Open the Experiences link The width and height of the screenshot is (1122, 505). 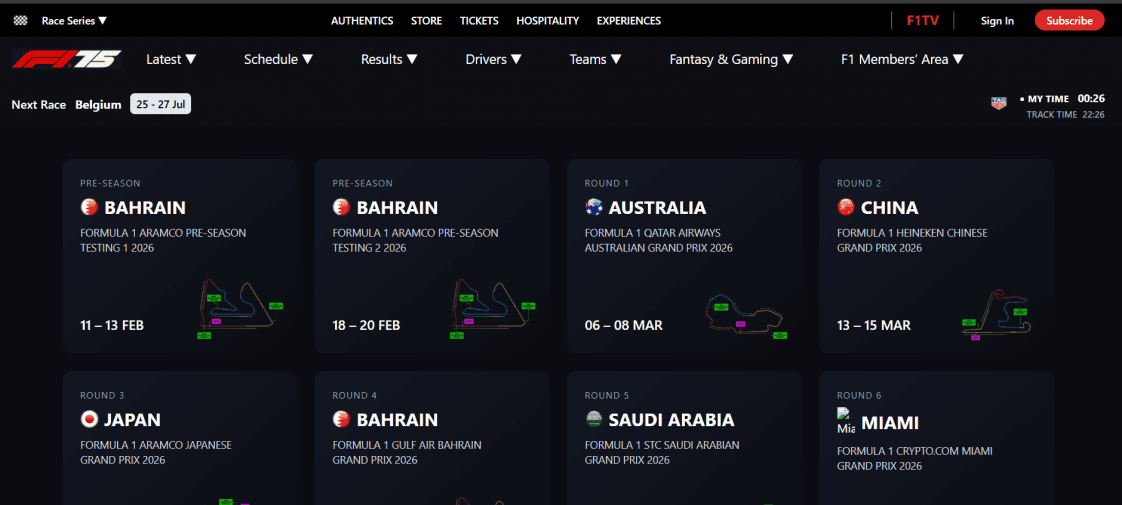[629, 21]
